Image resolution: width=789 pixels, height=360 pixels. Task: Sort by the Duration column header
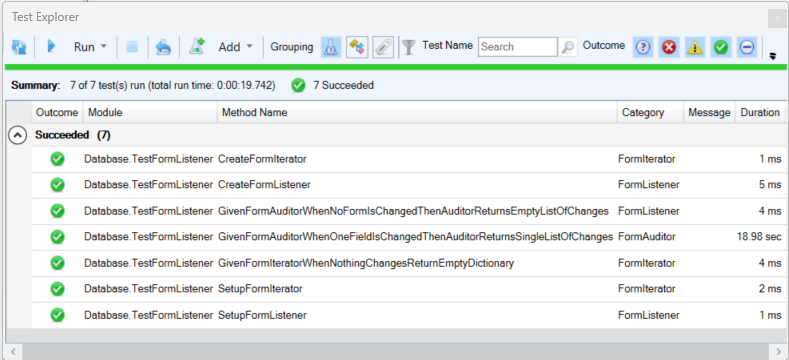pos(760,113)
